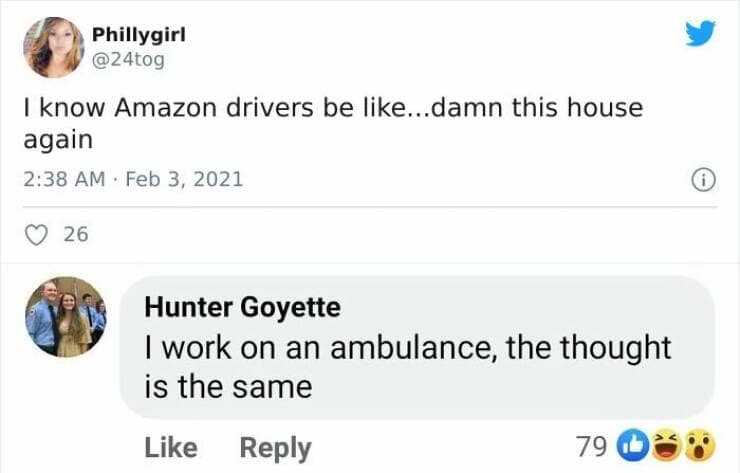The height and width of the screenshot is (473, 740).
Task: Click the 26 likes count
Action: (x=76, y=235)
